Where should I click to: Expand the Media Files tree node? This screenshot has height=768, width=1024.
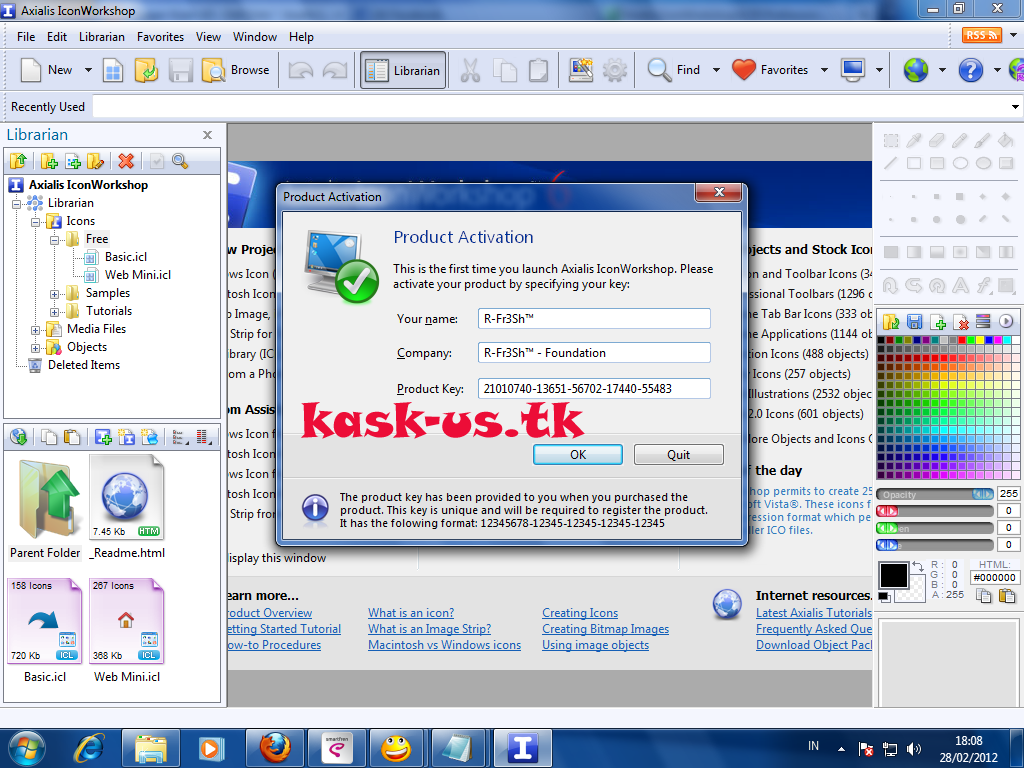[36, 330]
